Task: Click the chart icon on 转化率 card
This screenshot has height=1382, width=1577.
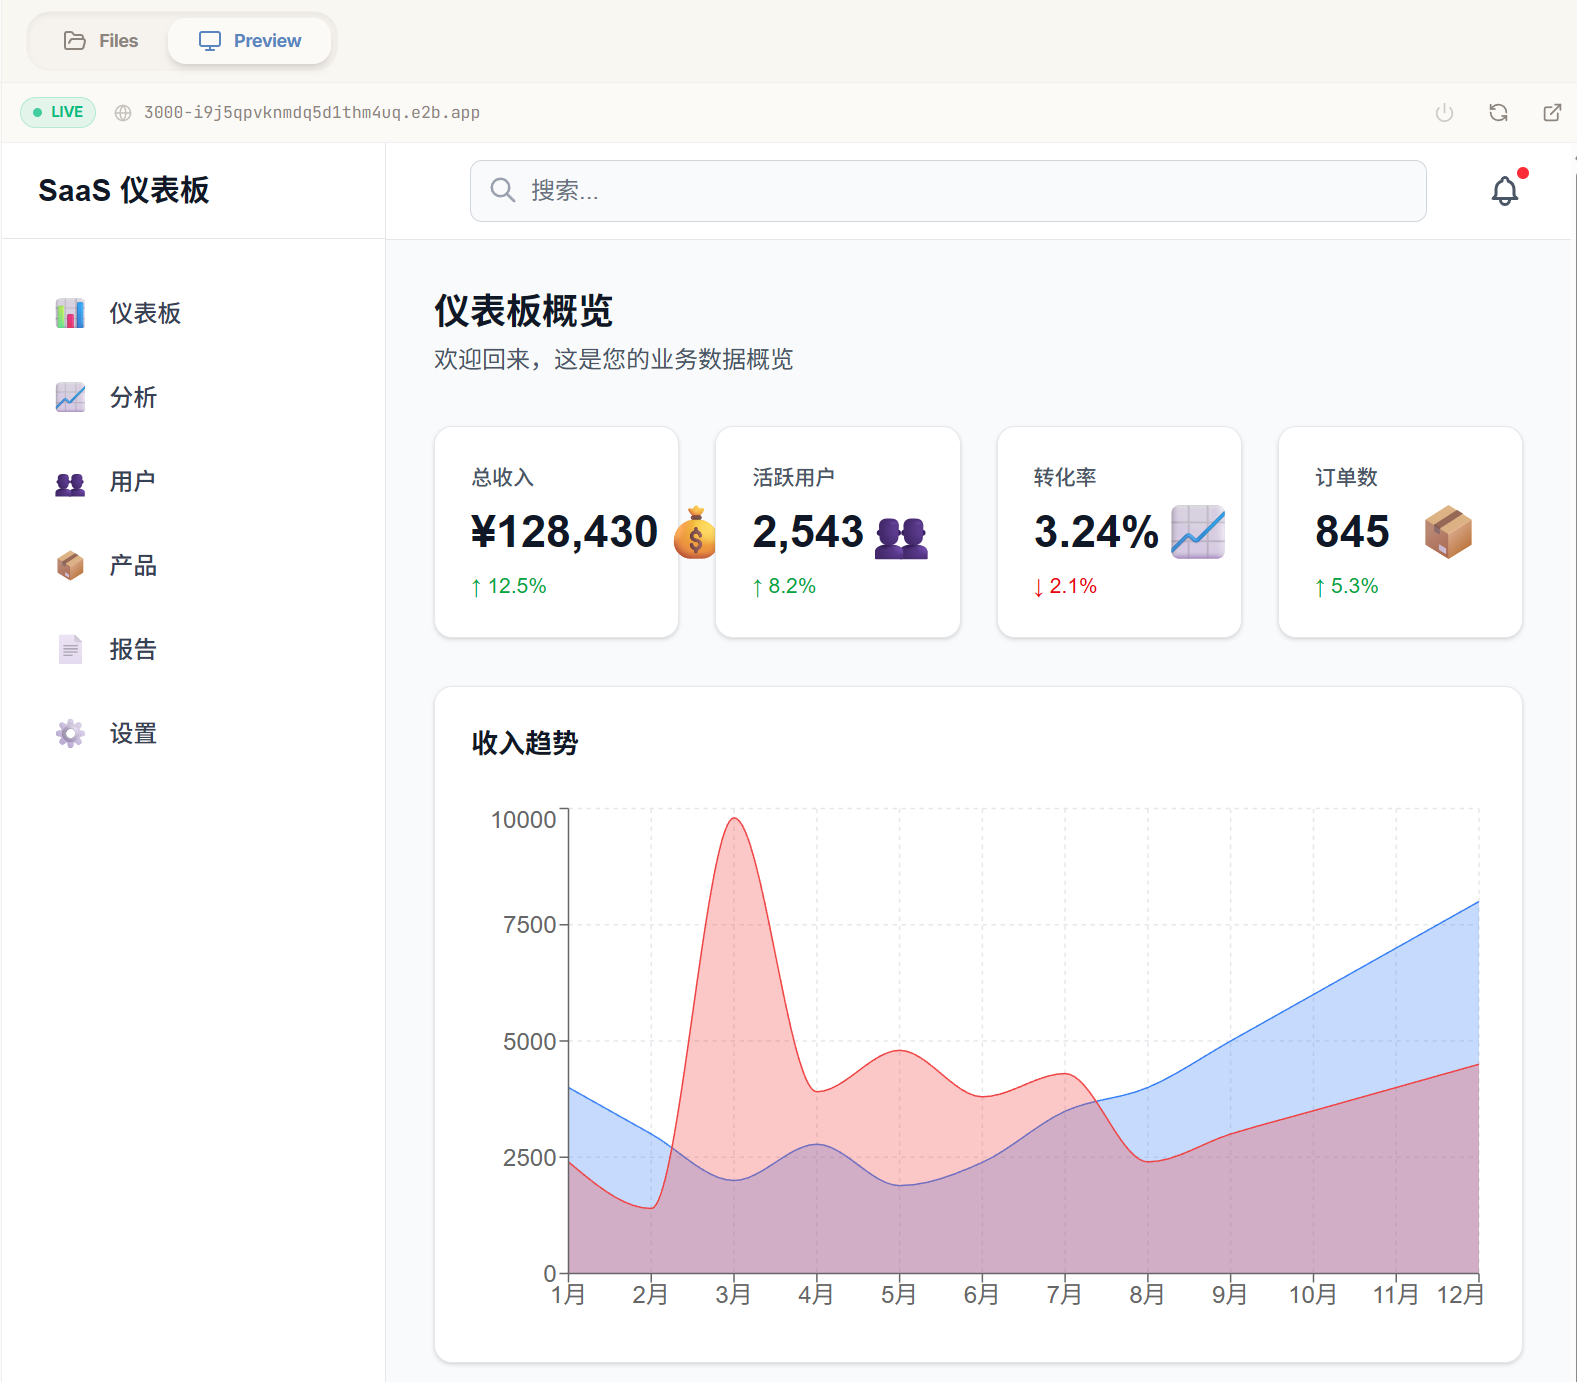Action: coord(1197,532)
